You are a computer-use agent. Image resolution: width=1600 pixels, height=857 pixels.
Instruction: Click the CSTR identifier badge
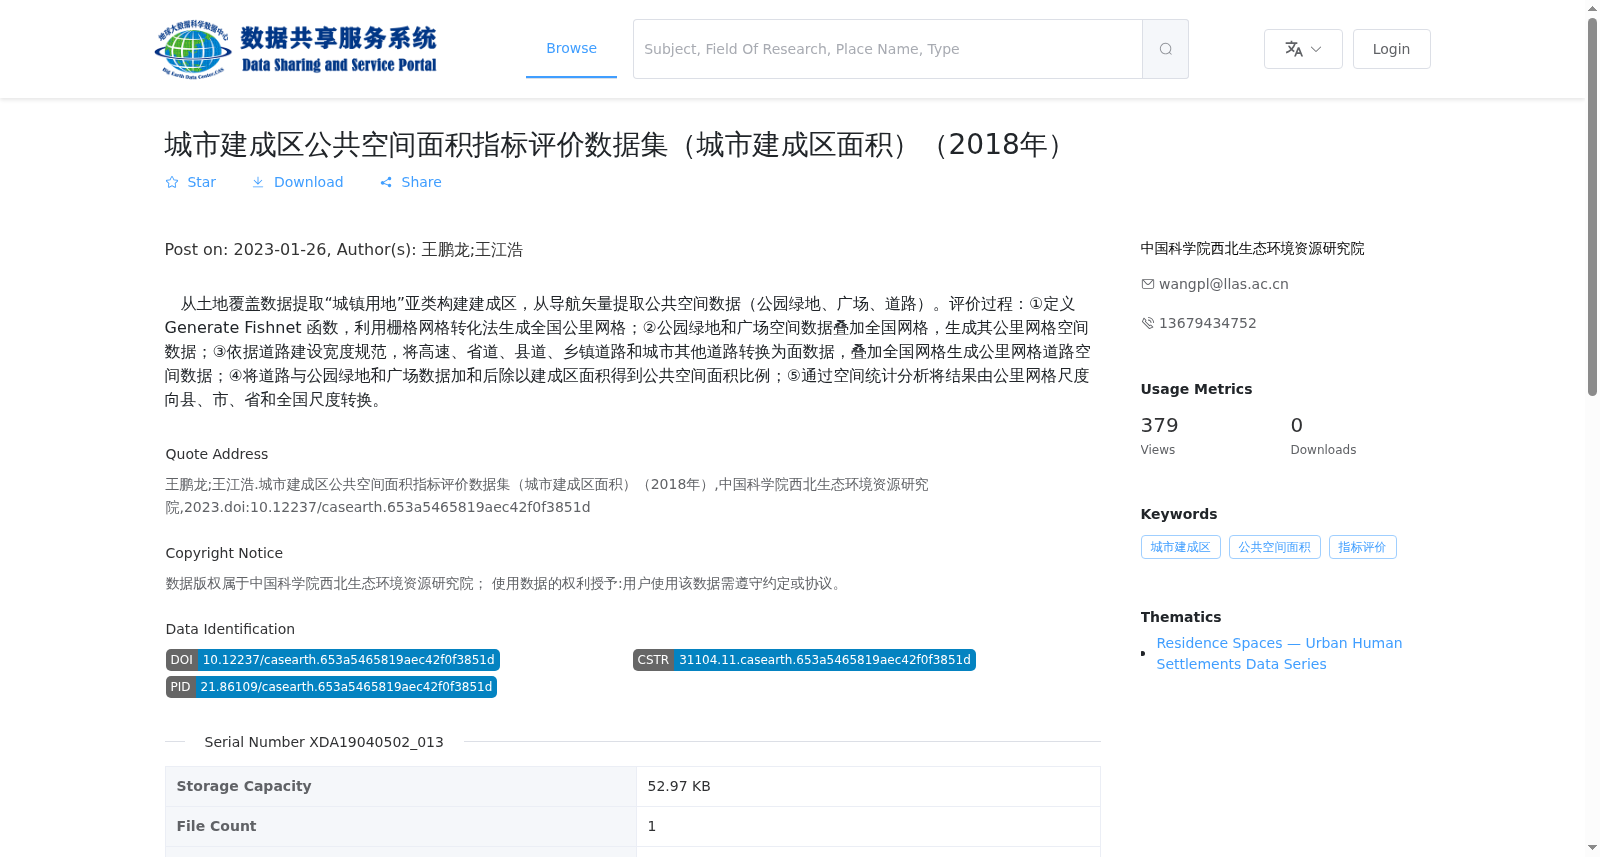coord(804,660)
